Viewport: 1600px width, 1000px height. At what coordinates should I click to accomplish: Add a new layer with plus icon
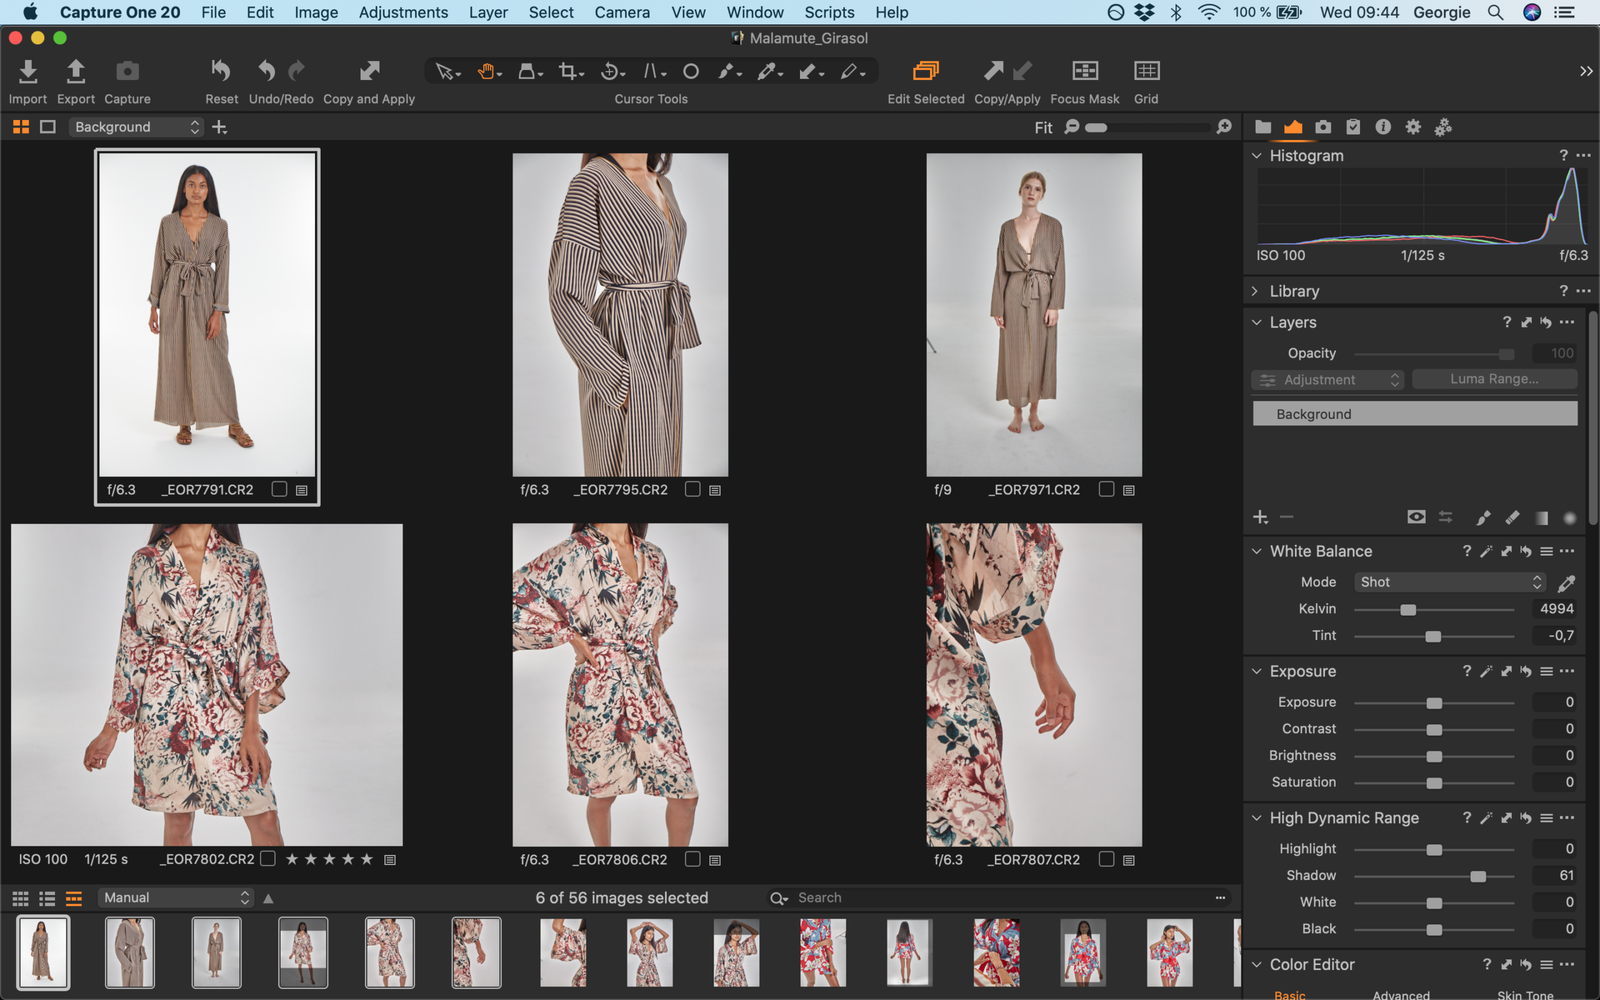[1260, 517]
